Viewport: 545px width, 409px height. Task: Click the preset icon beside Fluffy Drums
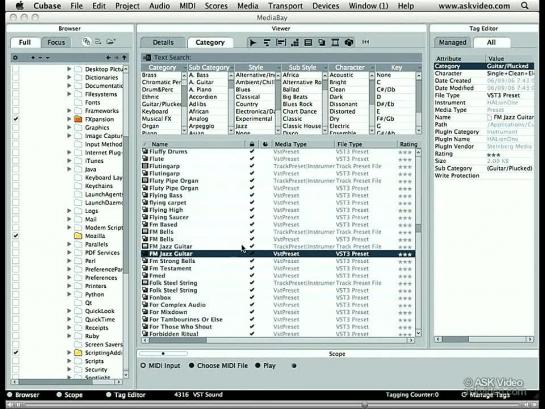[x=145, y=152]
